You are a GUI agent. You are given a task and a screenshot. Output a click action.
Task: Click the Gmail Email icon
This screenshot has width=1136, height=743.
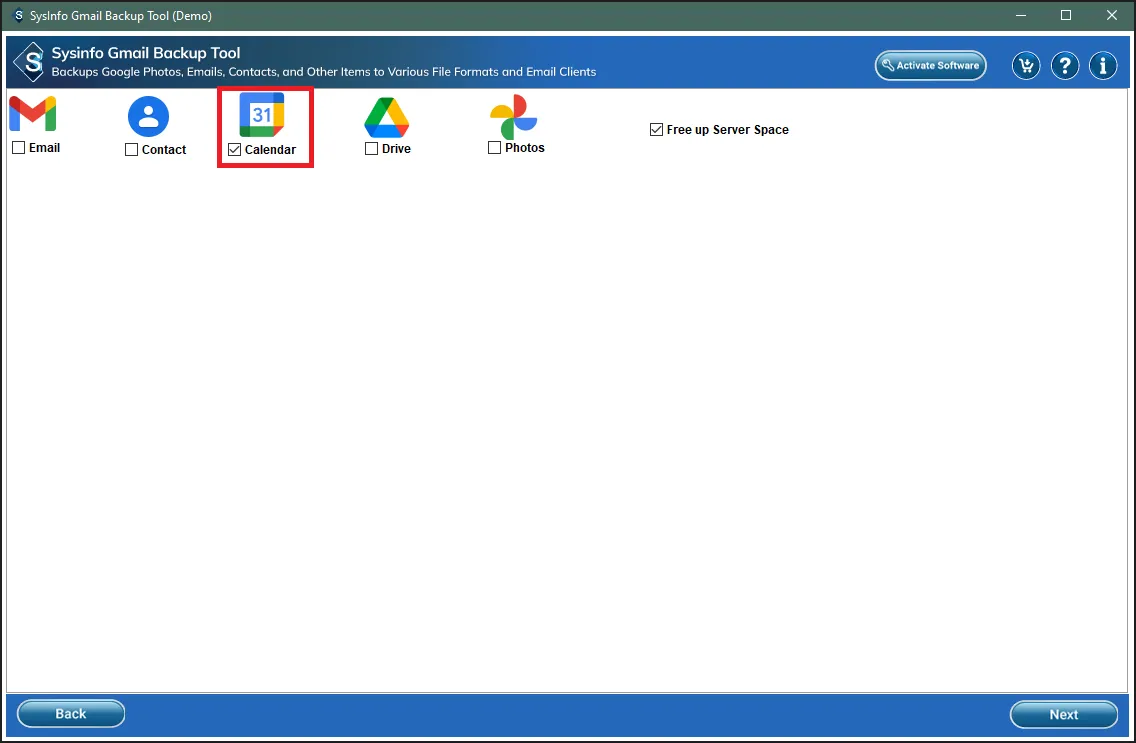pos(33,114)
